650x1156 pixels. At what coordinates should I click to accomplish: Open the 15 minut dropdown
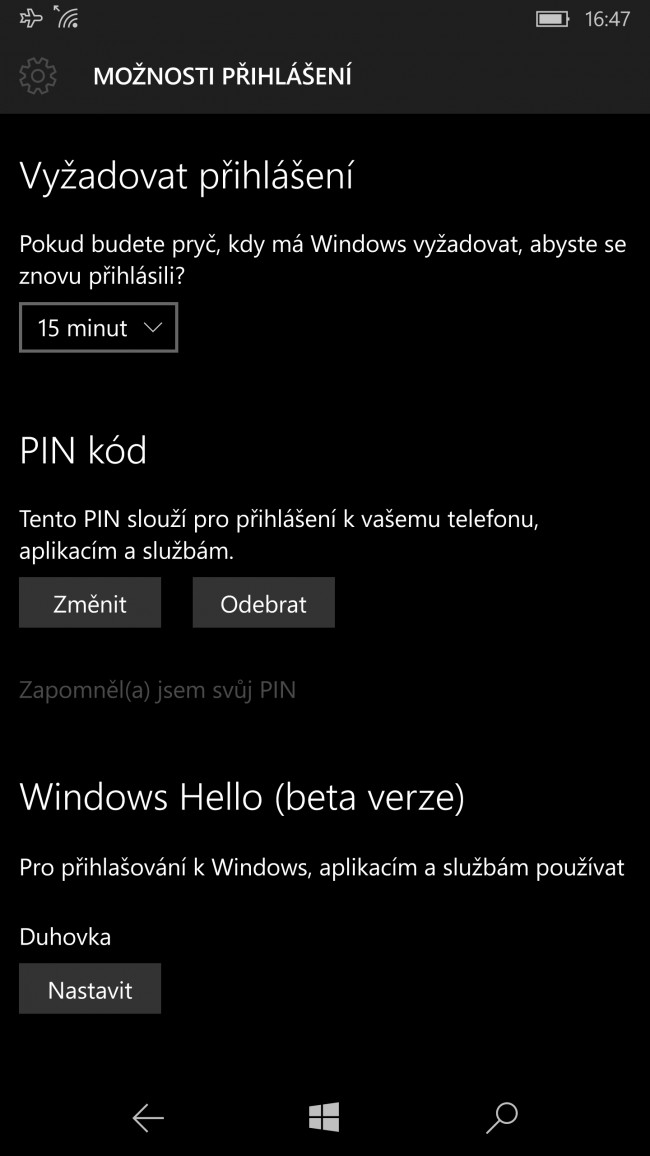(98, 327)
